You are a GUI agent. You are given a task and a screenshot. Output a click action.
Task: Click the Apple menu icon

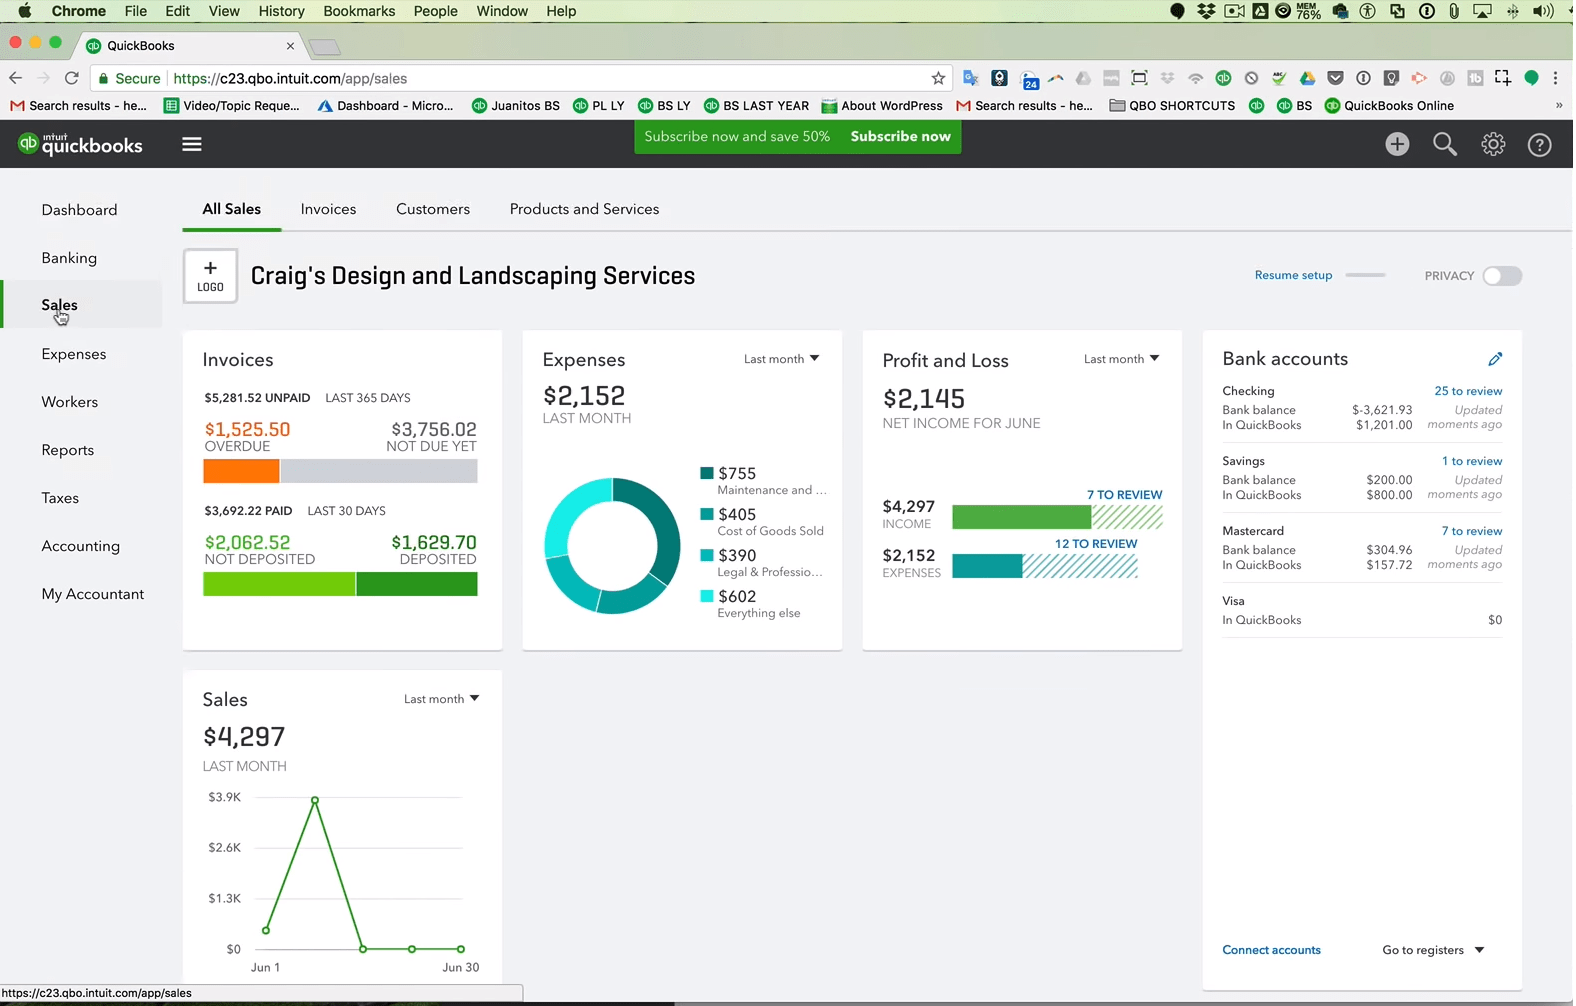coord(24,11)
